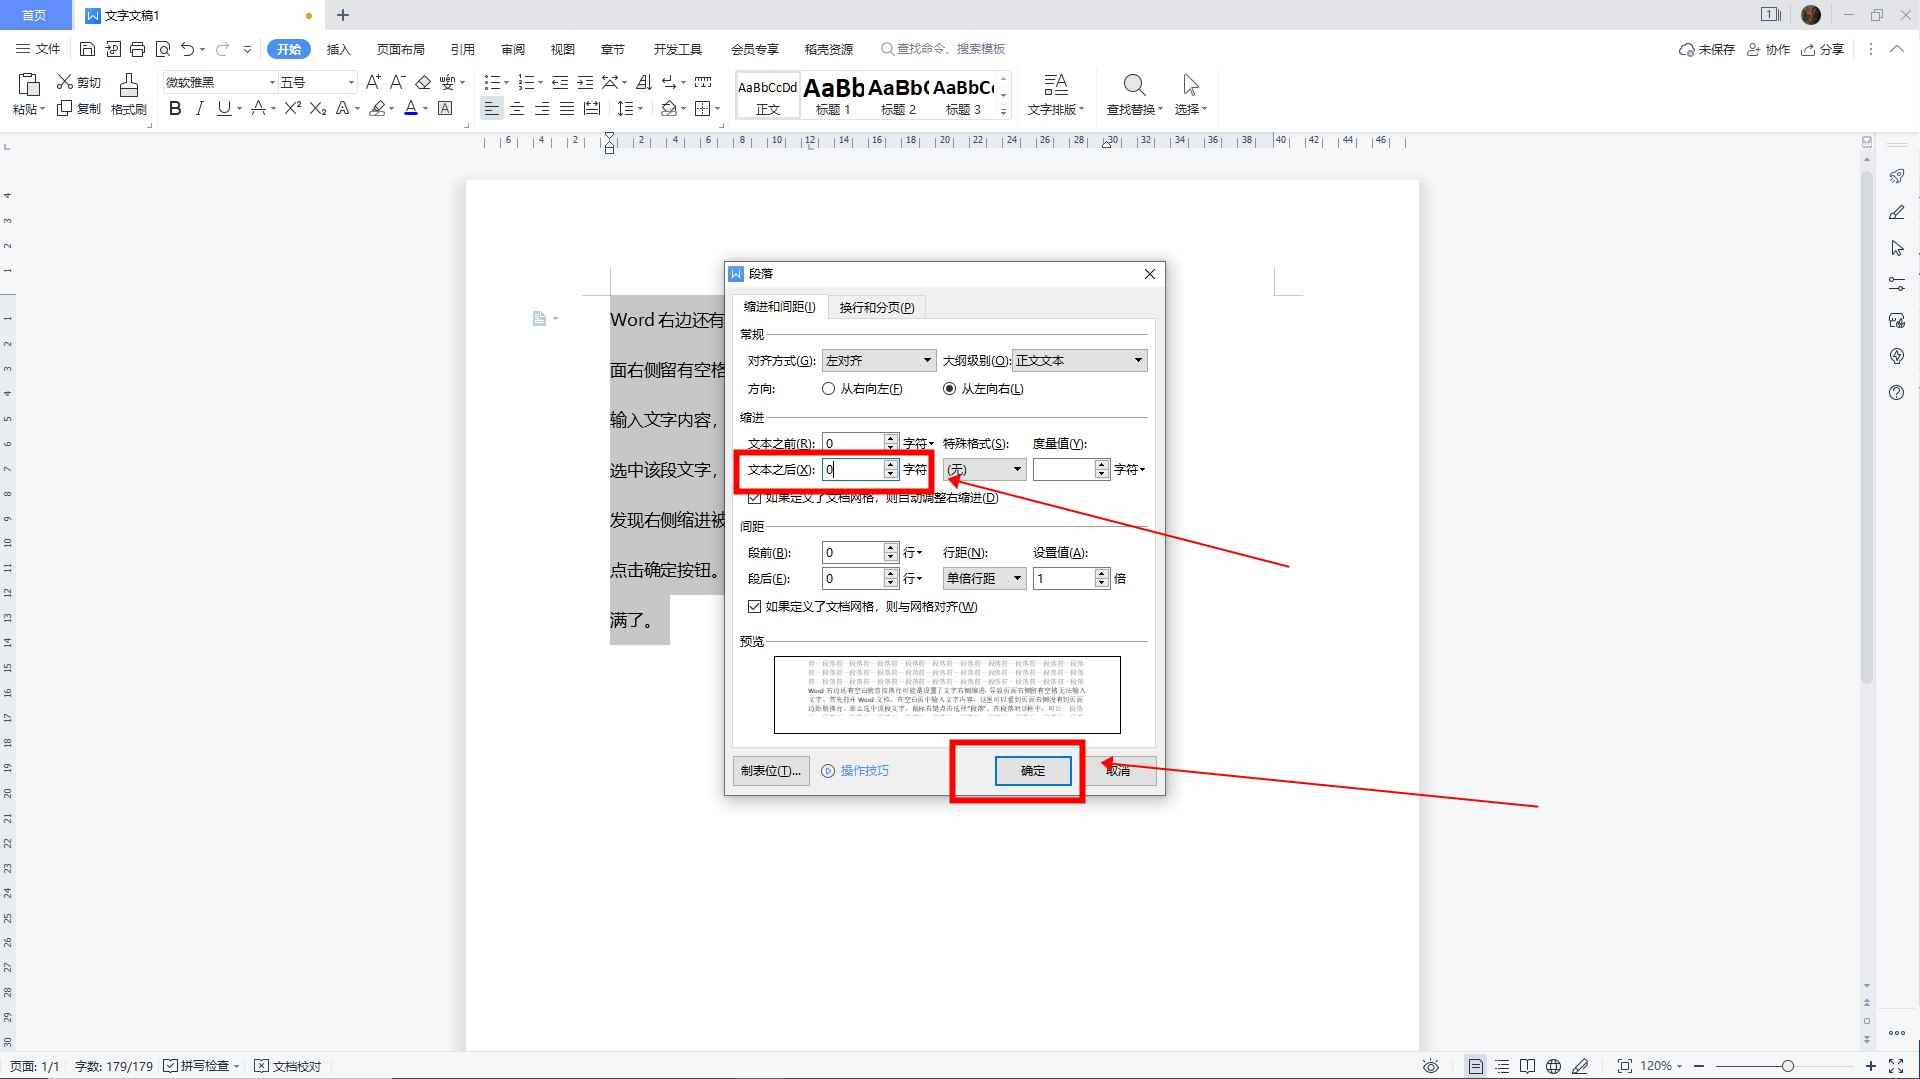The width and height of the screenshot is (1920, 1079).
Task: Toggle bold formatting
Action: point(175,109)
